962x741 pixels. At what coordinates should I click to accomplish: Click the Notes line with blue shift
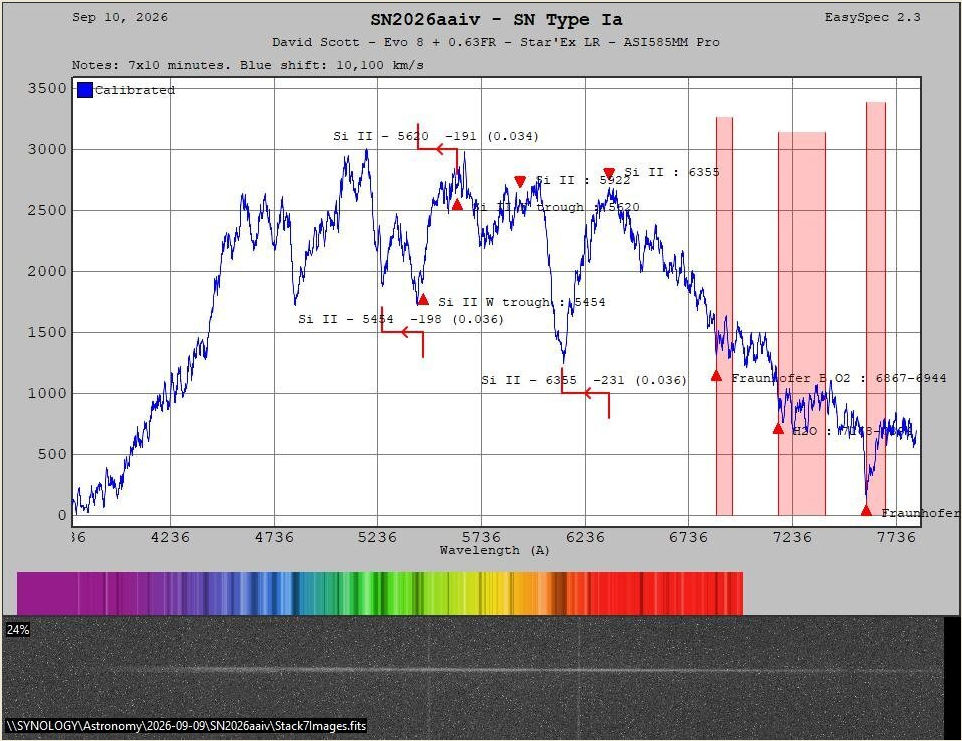(248, 65)
